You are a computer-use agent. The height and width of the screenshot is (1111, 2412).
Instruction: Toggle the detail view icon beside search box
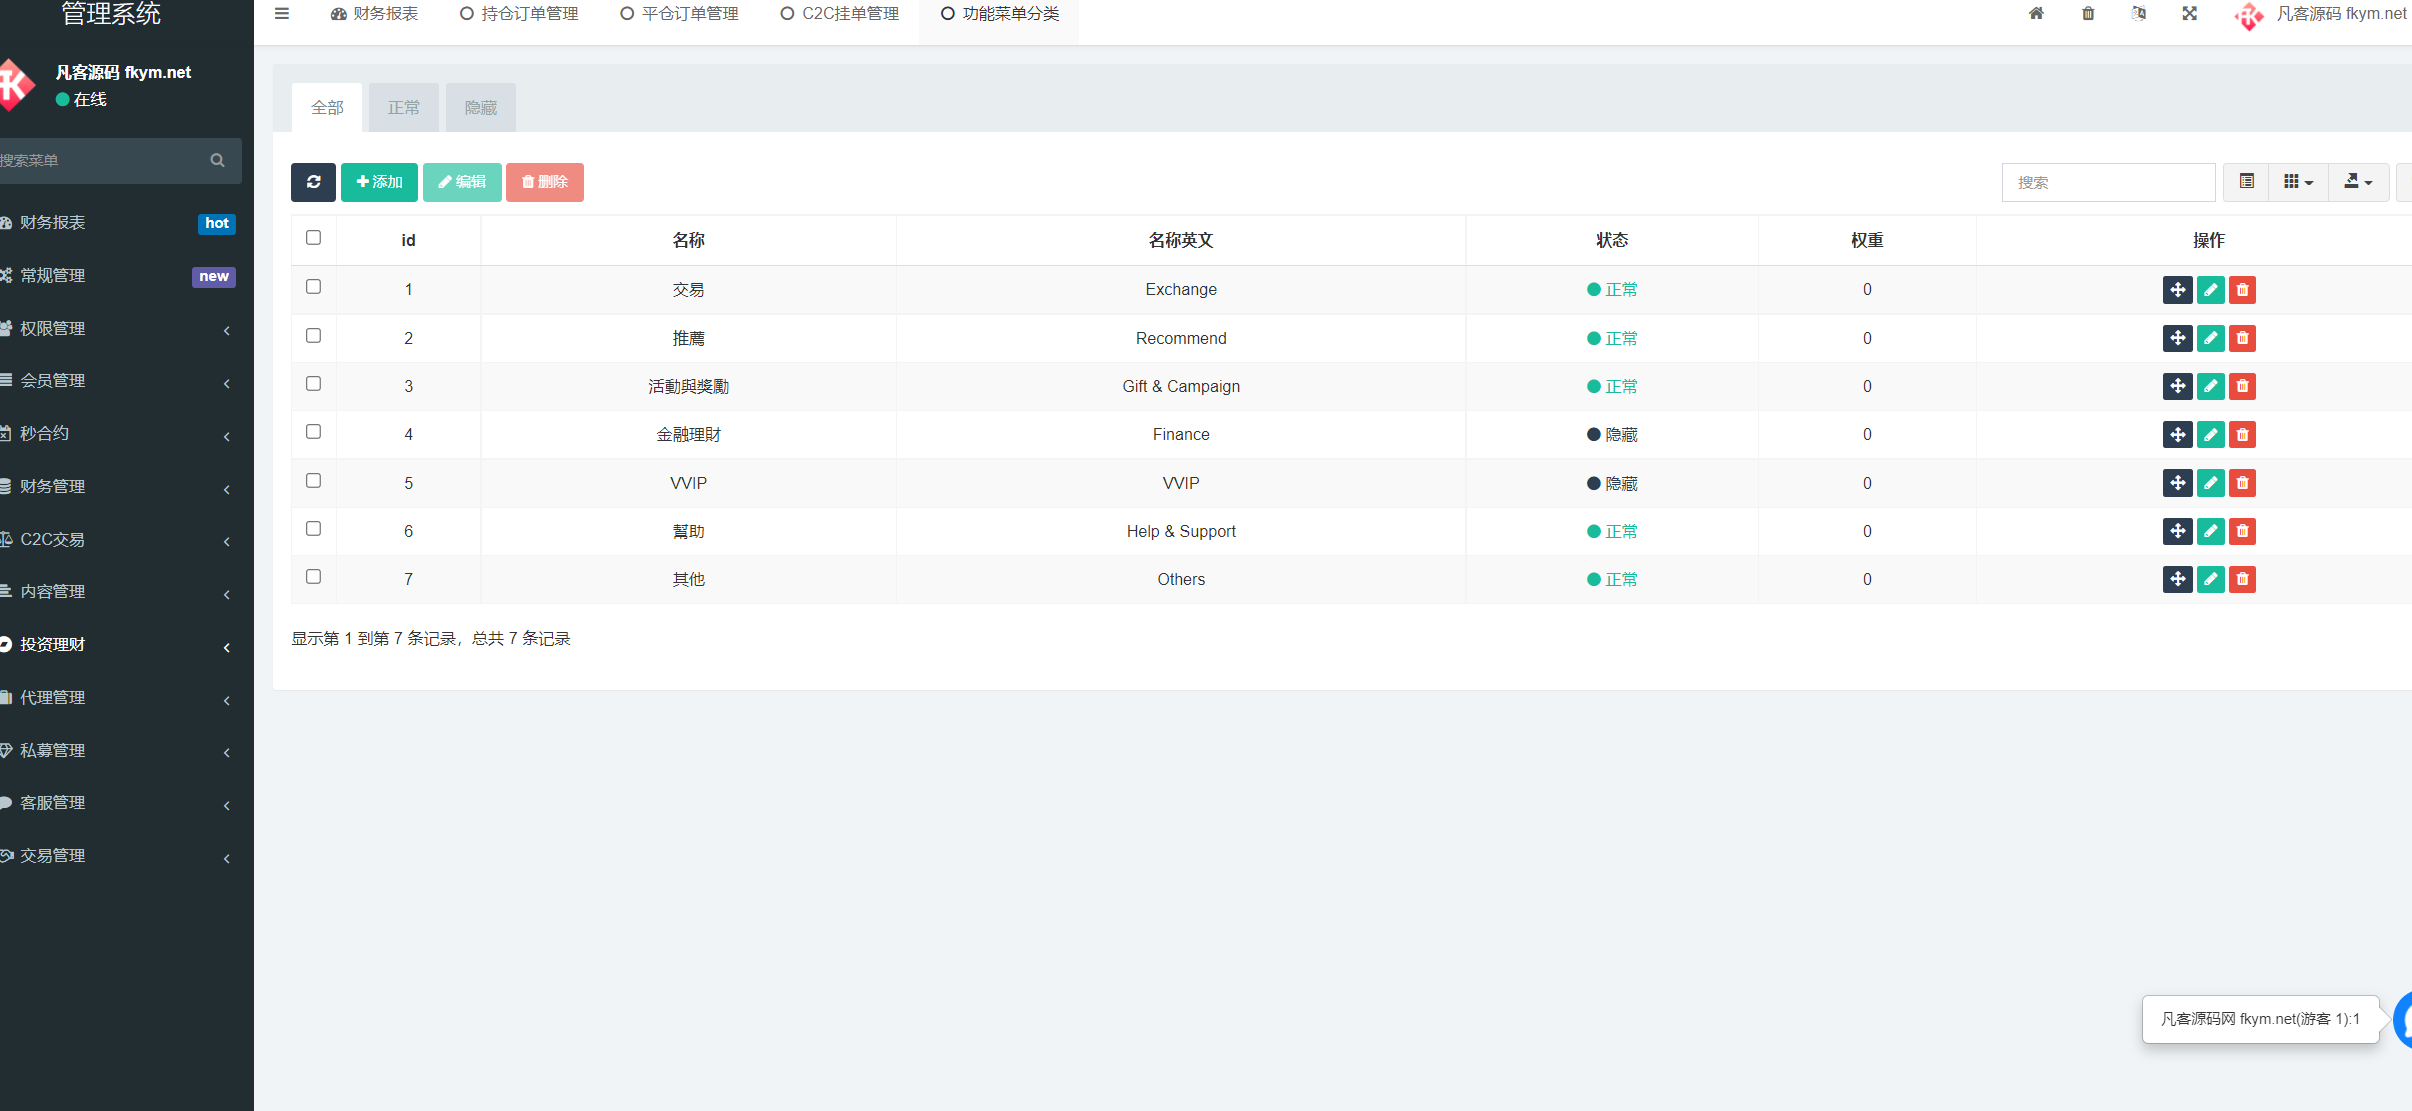pyautogui.click(x=2246, y=182)
